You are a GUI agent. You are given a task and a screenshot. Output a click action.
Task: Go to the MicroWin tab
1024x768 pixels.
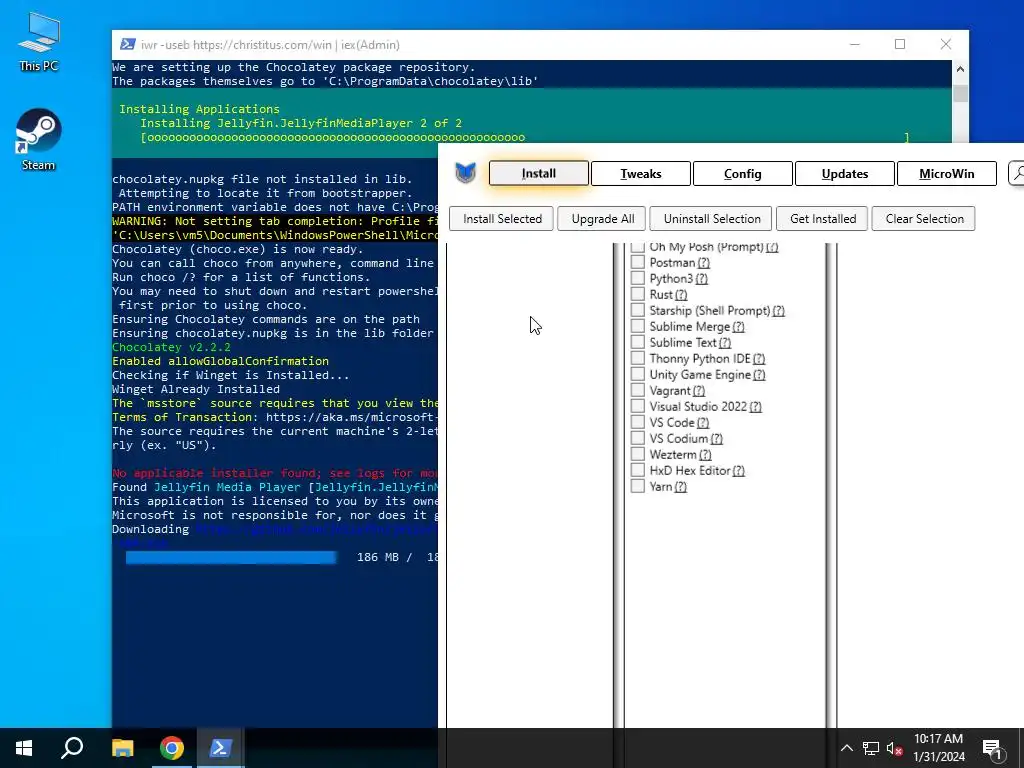(x=947, y=174)
